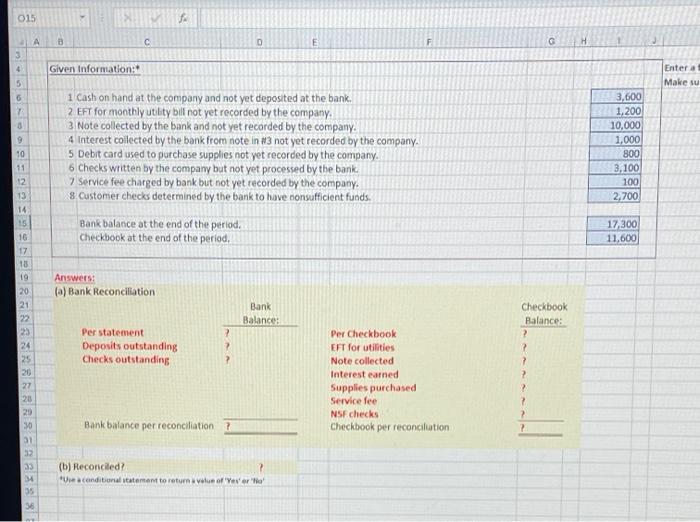Click 'Debit card used to purchase supplies' text
700x522 pixels.
pos(228,155)
